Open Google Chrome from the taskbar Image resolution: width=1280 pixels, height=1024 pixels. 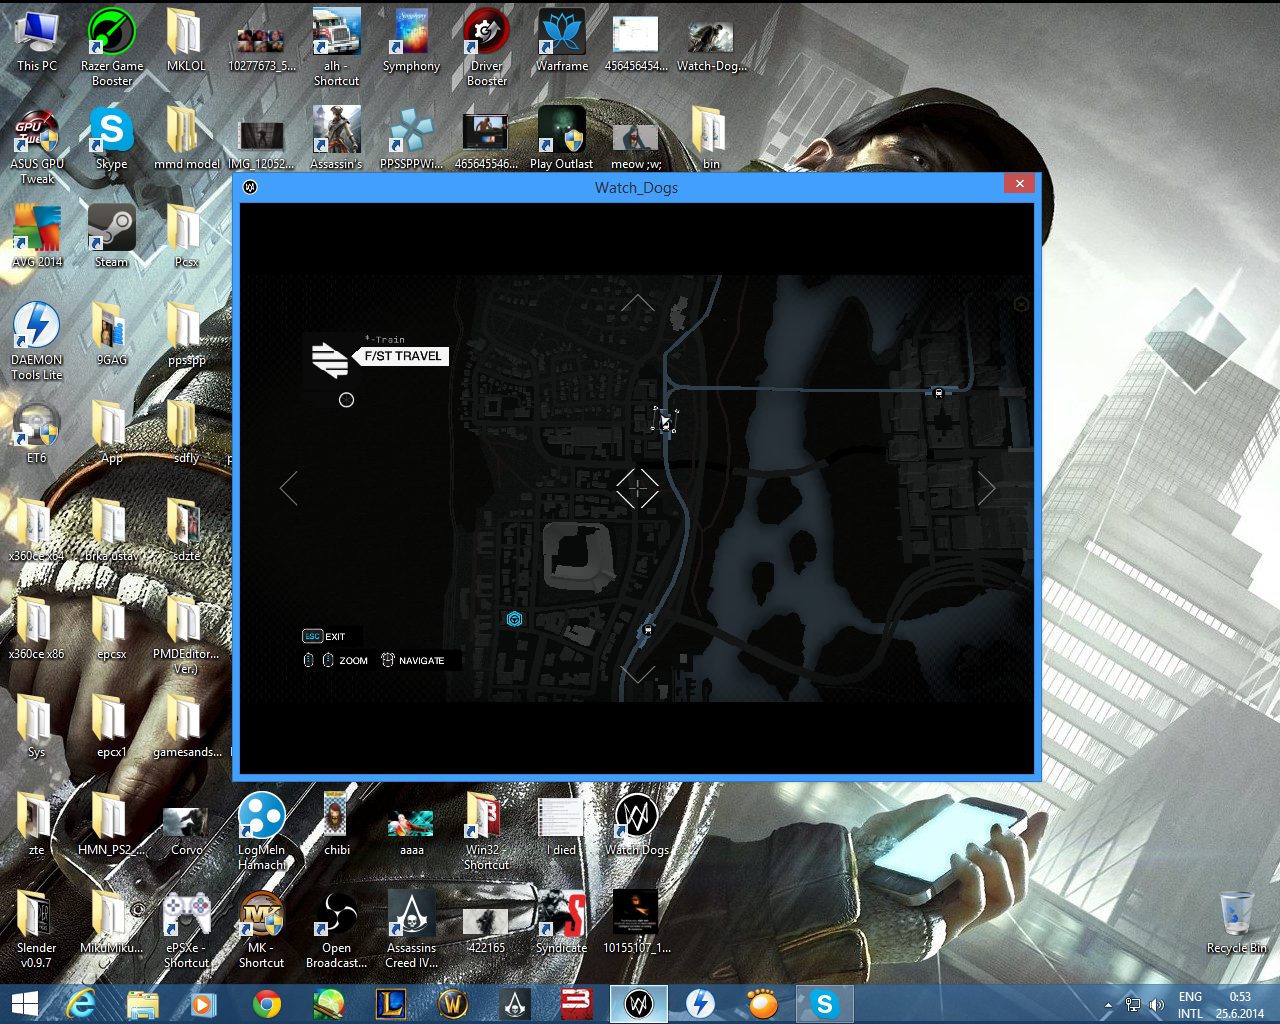(x=267, y=1004)
